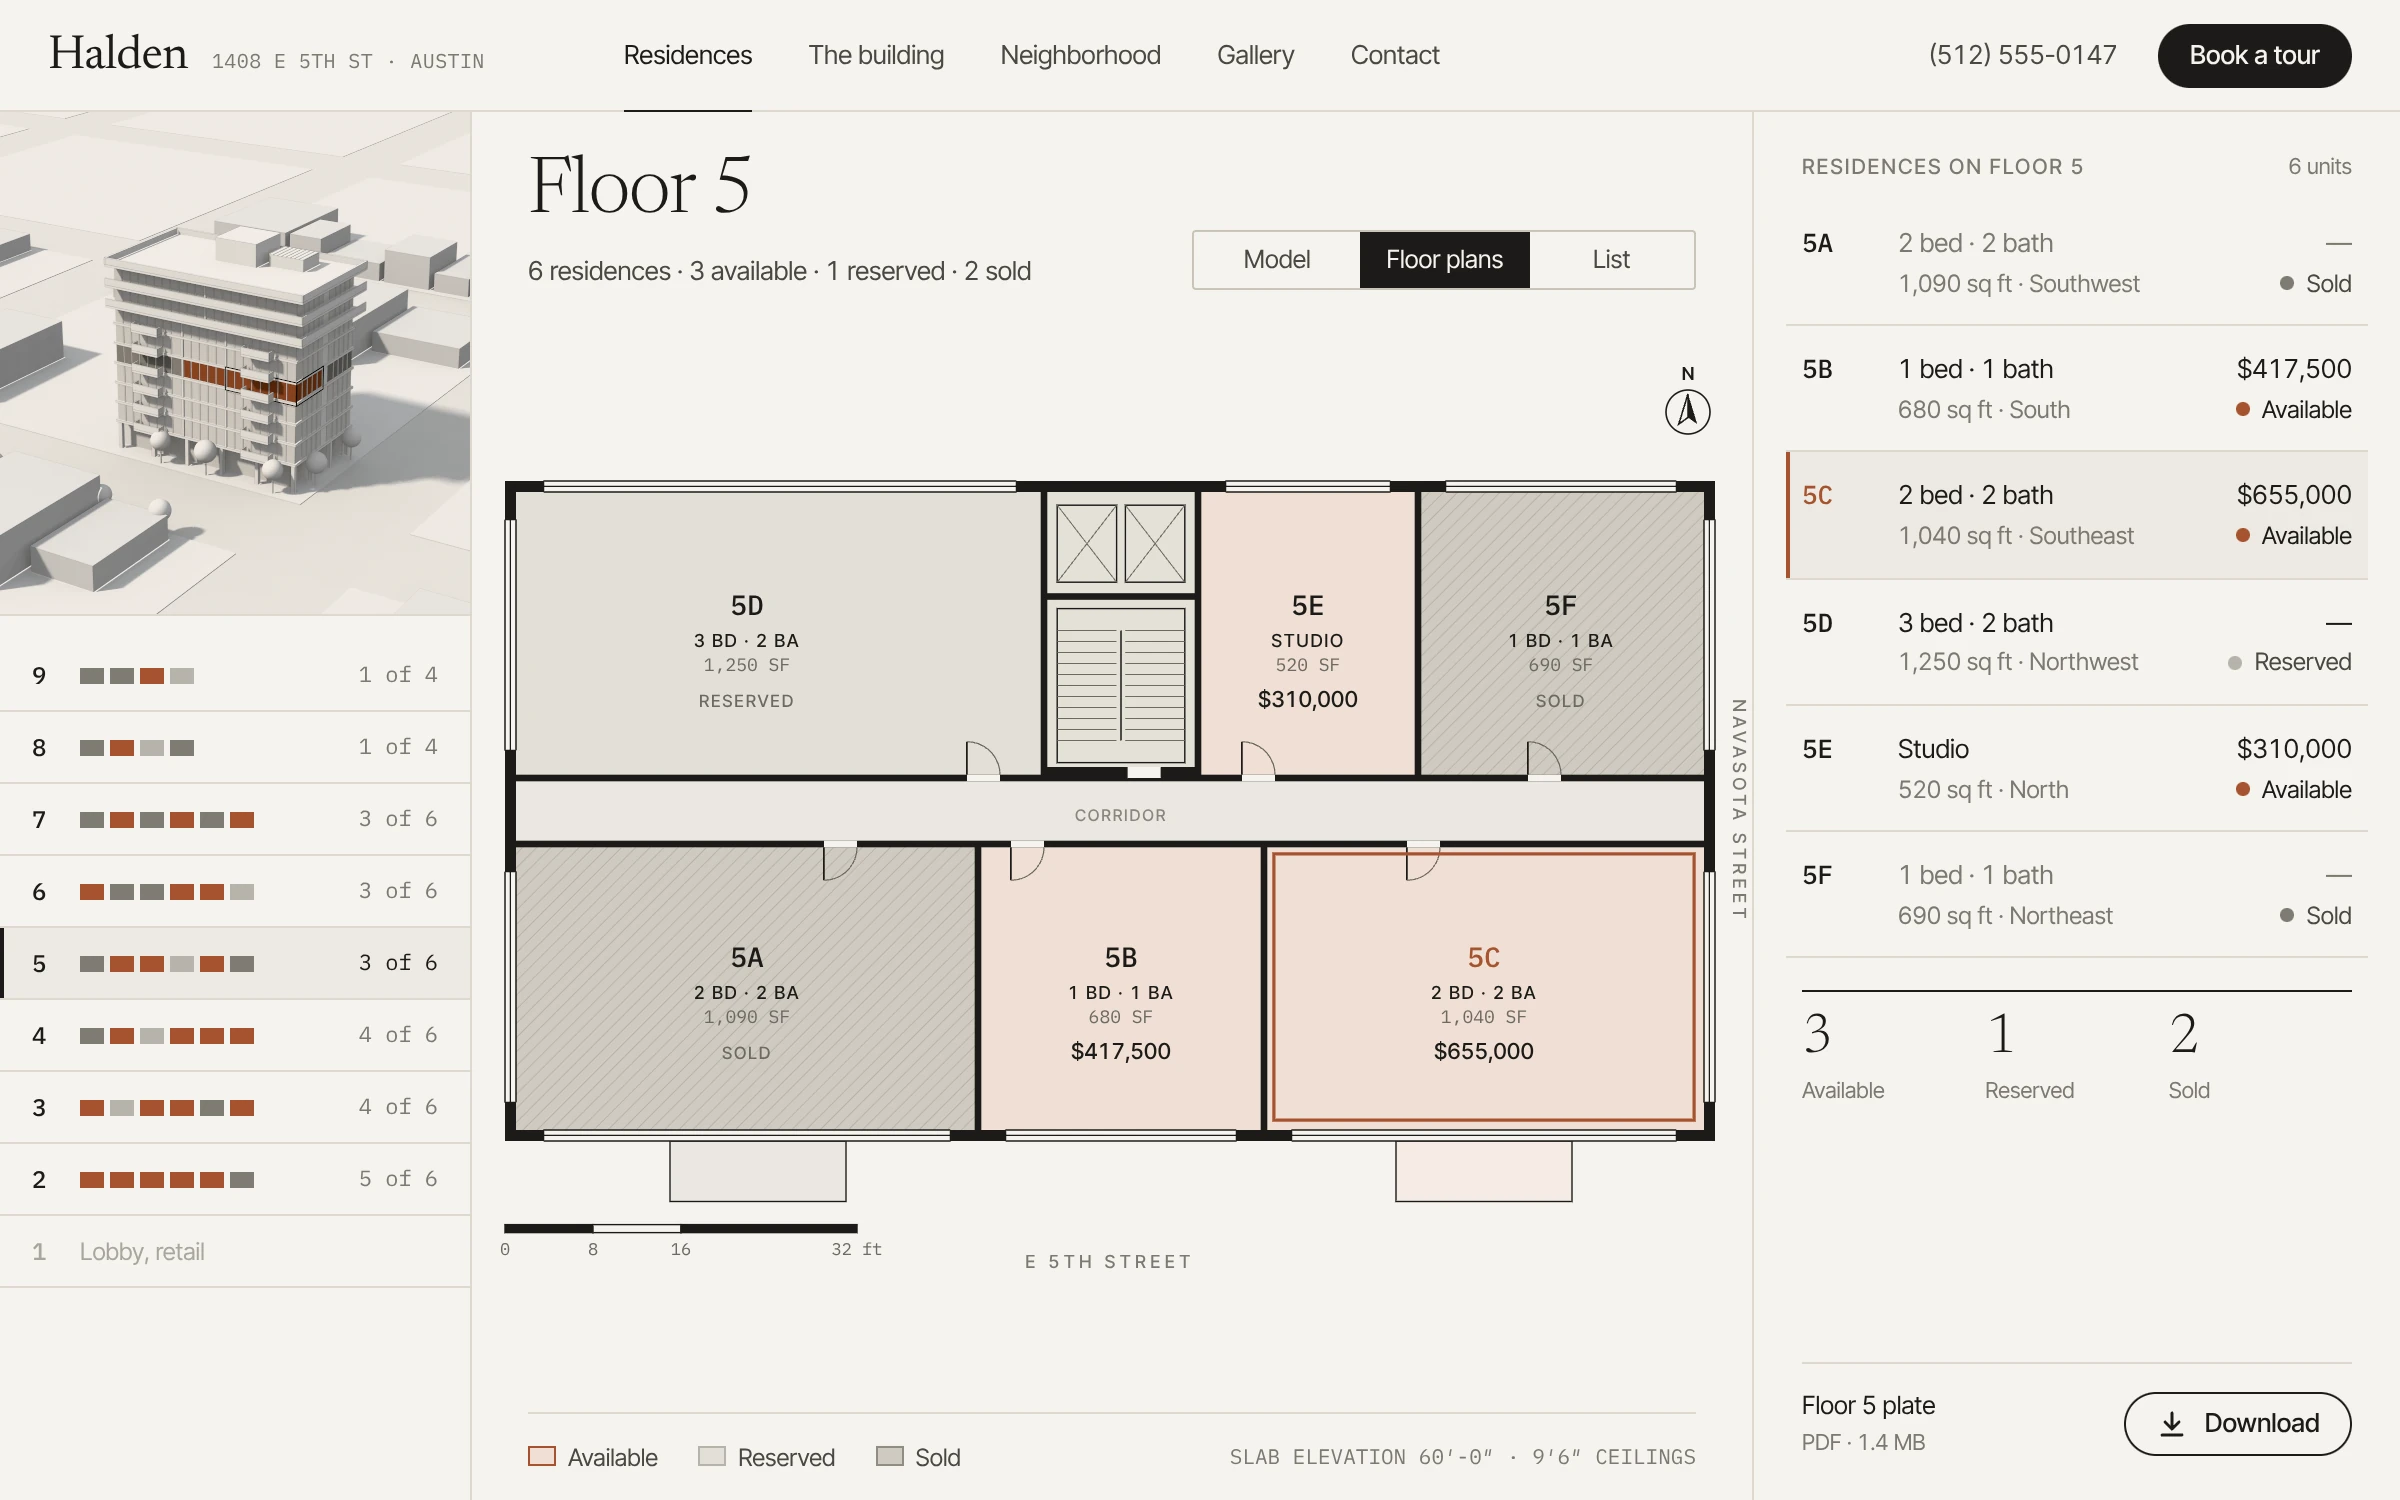The image size is (2400, 1500).
Task: Go to the Neighborhood page
Action: (x=1080, y=55)
